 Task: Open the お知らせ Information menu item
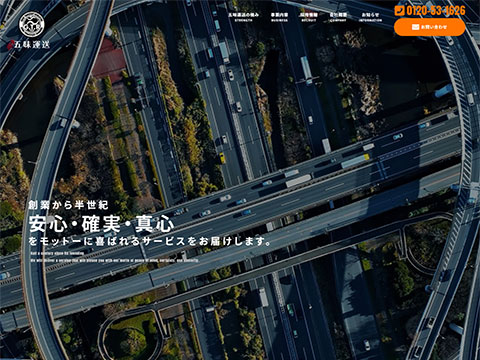[x=370, y=17]
